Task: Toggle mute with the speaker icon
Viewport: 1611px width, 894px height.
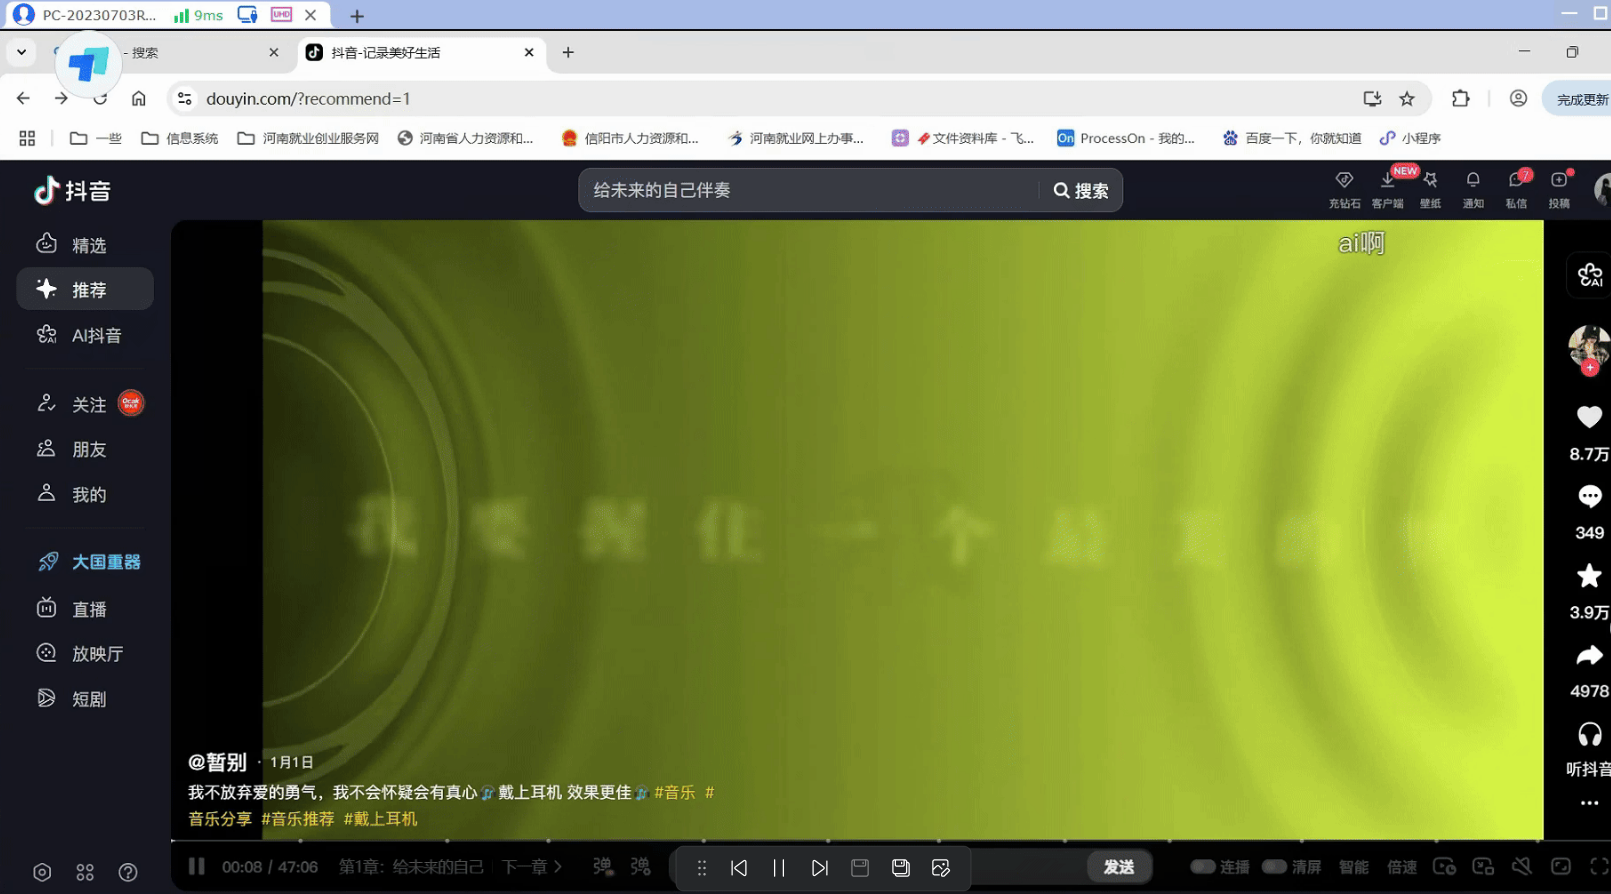Action: coord(1522,866)
